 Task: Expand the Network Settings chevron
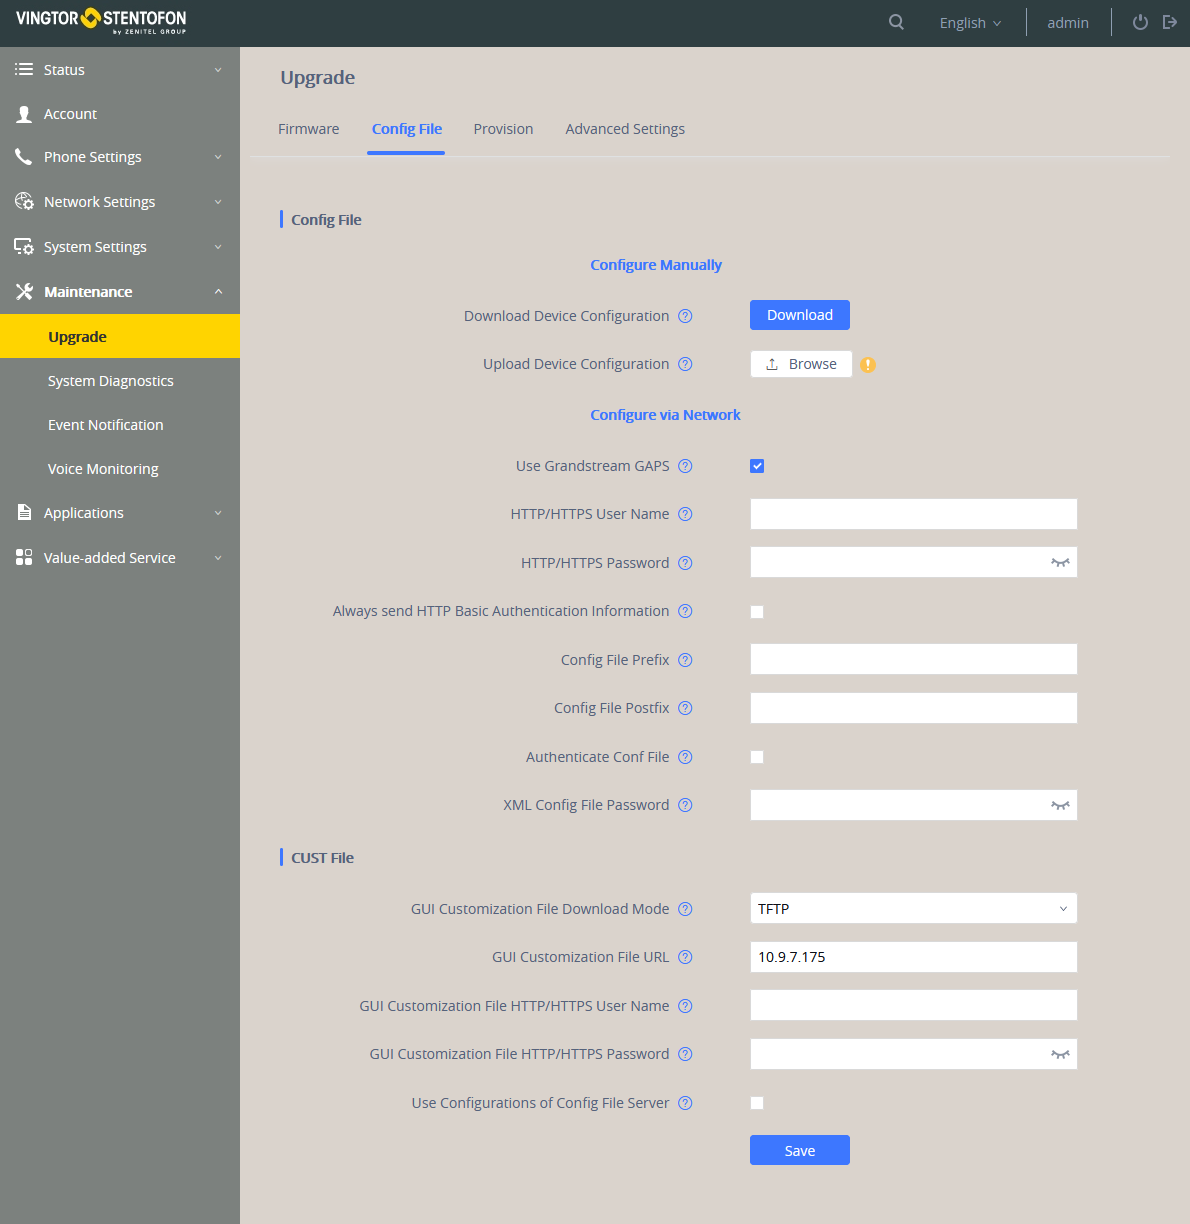pos(218,202)
